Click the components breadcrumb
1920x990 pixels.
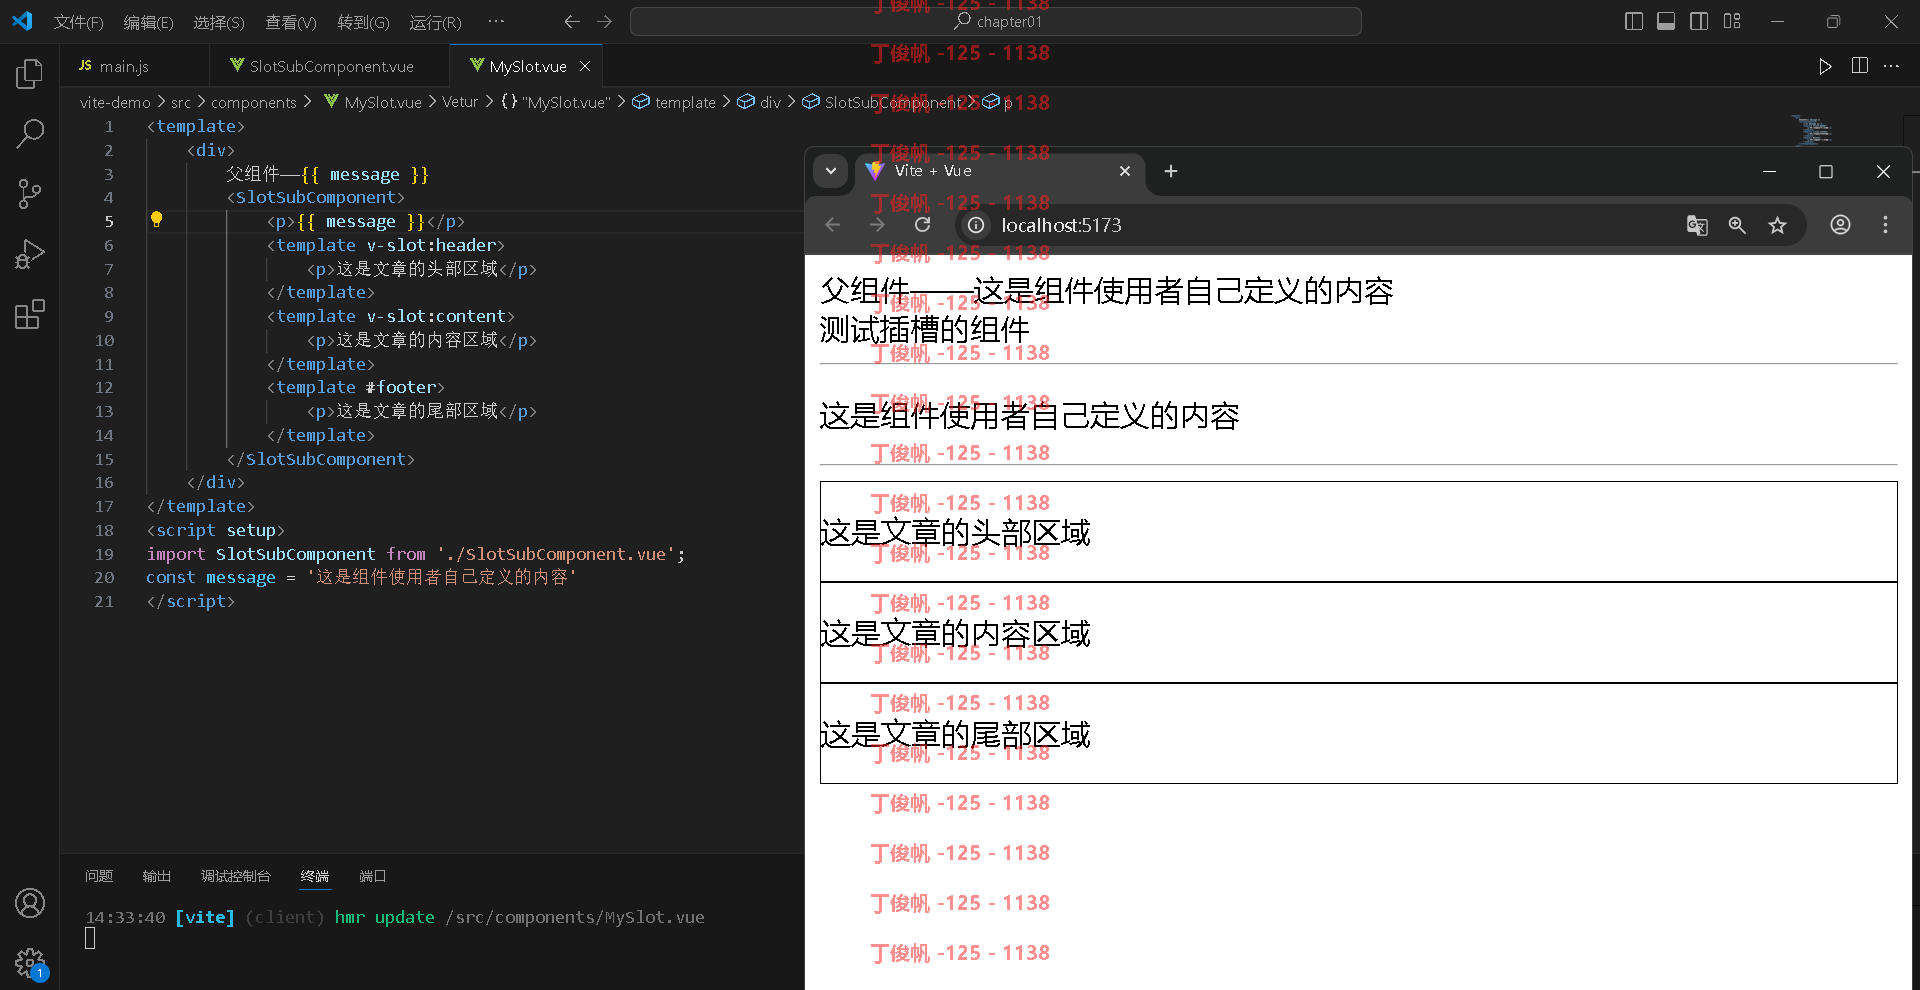coord(253,102)
